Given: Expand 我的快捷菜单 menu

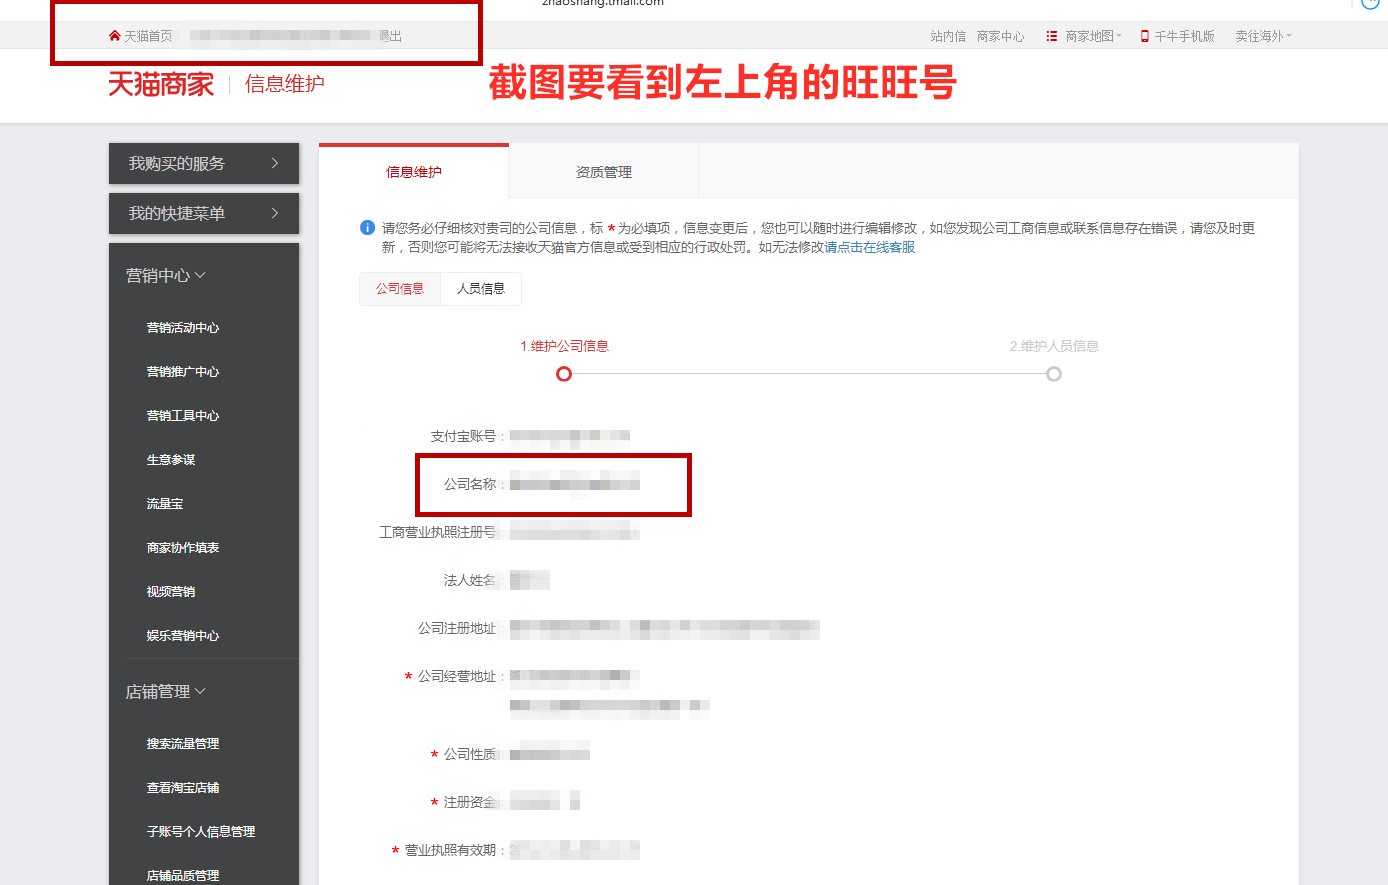Looking at the screenshot, I should click(x=204, y=213).
